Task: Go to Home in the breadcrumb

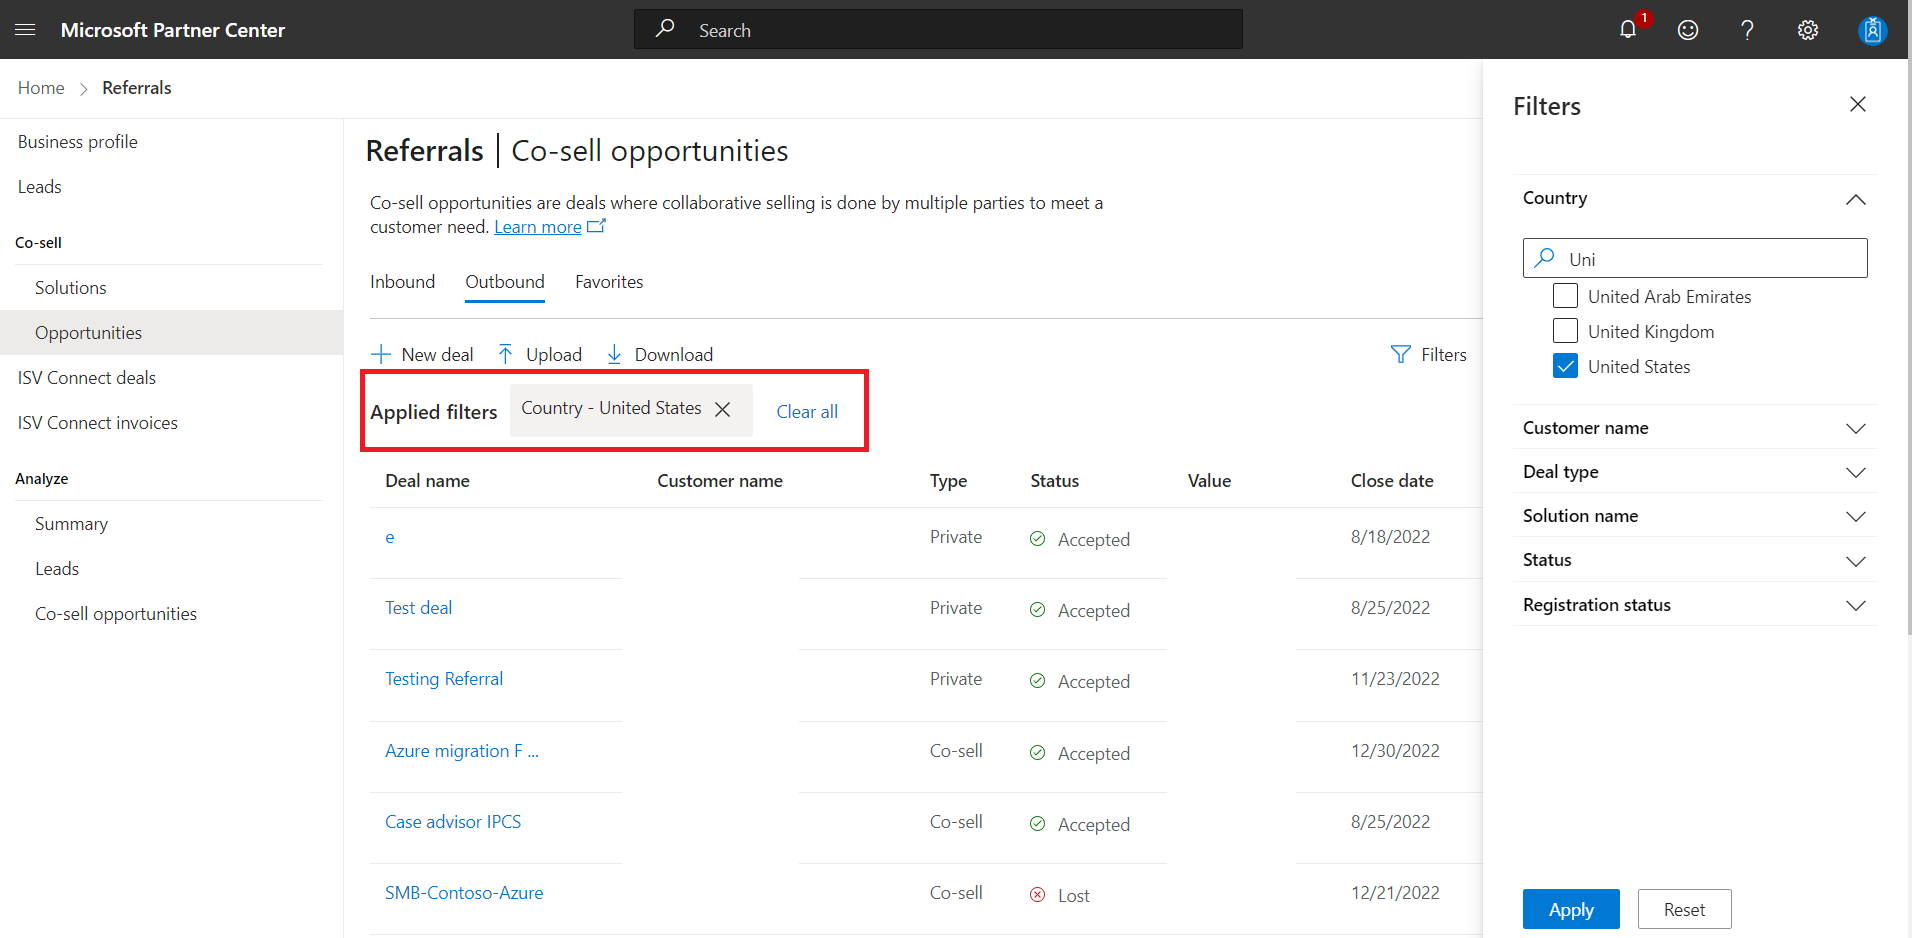Action: coord(41,88)
